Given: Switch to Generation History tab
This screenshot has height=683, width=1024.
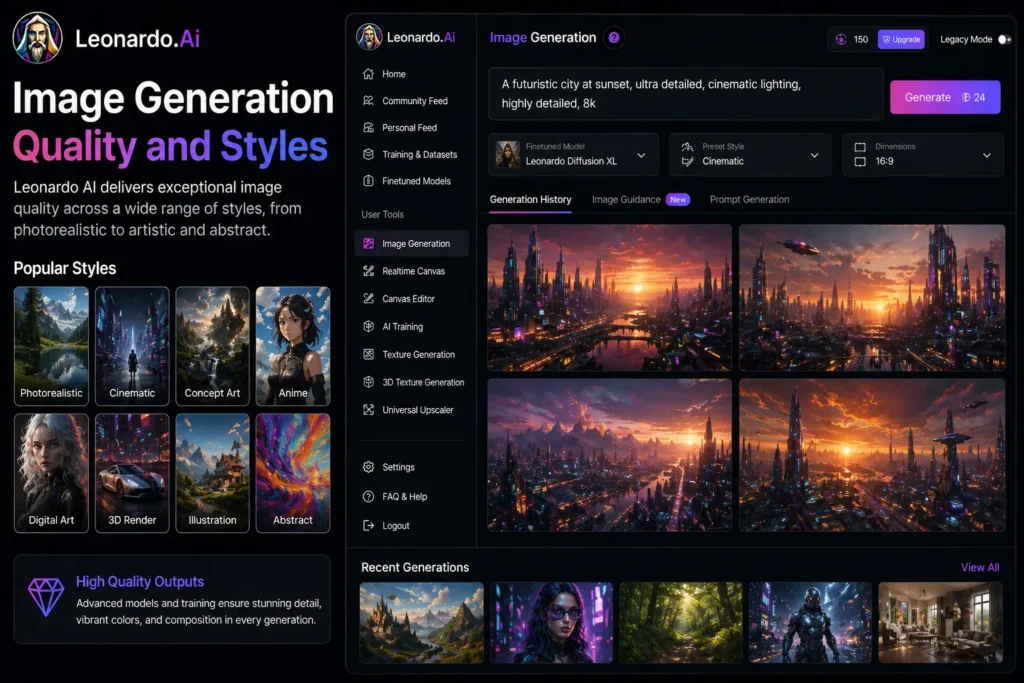Looking at the screenshot, I should pos(530,200).
